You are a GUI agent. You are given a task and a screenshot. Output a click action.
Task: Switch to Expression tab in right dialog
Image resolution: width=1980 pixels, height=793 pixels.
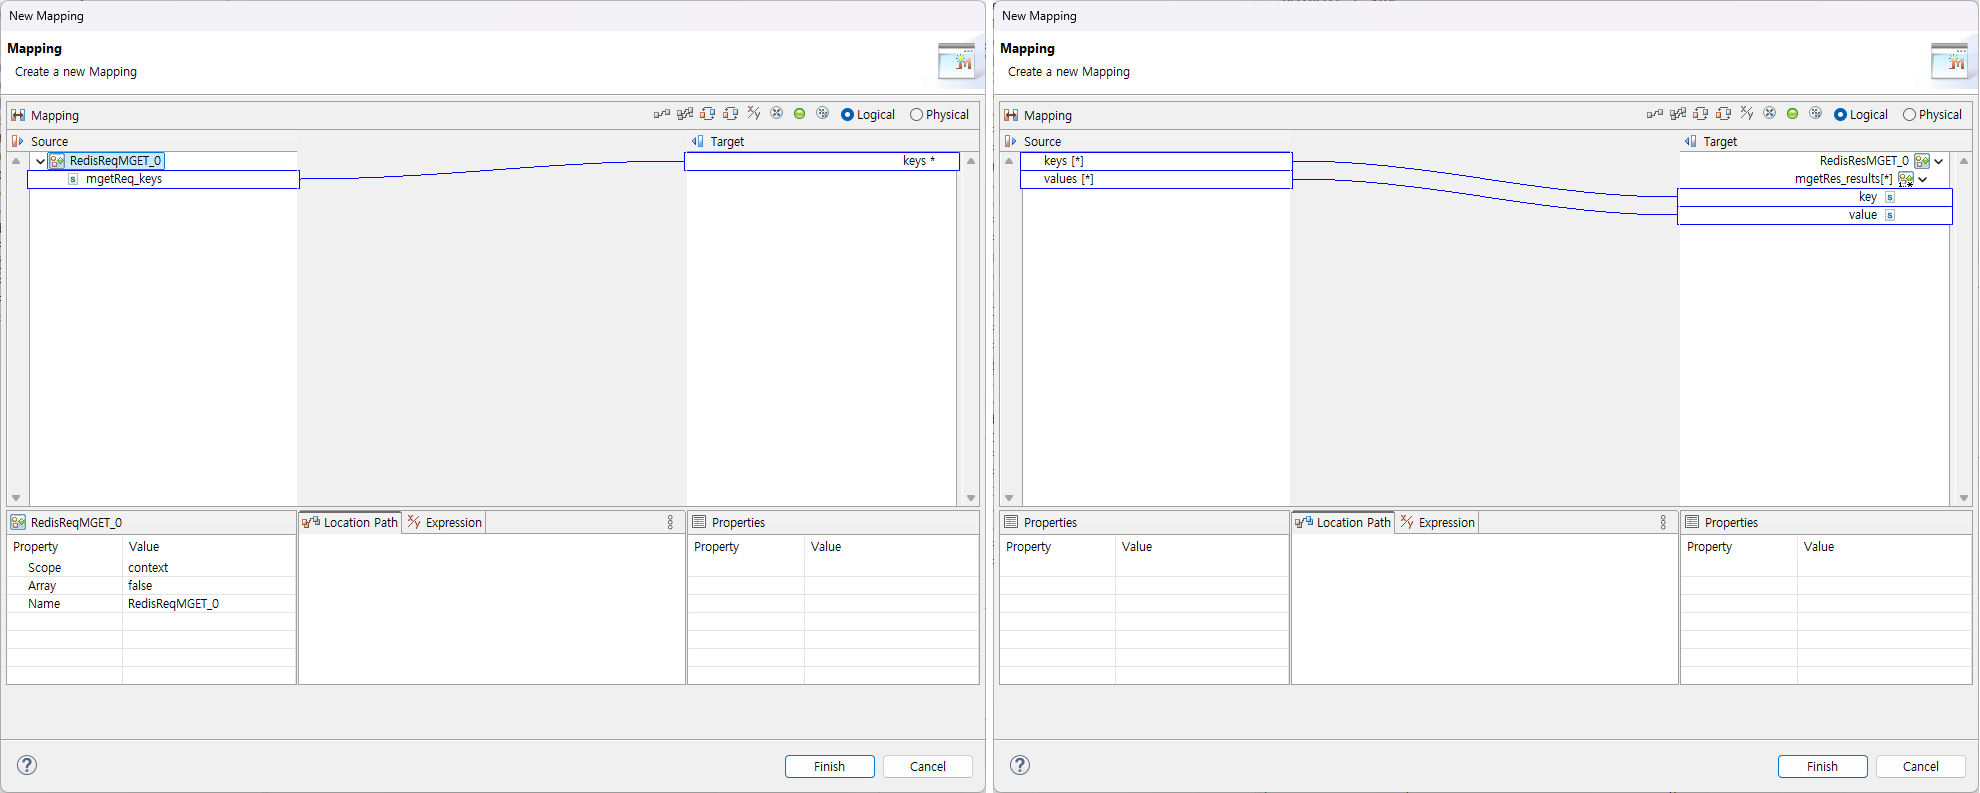tap(1438, 522)
